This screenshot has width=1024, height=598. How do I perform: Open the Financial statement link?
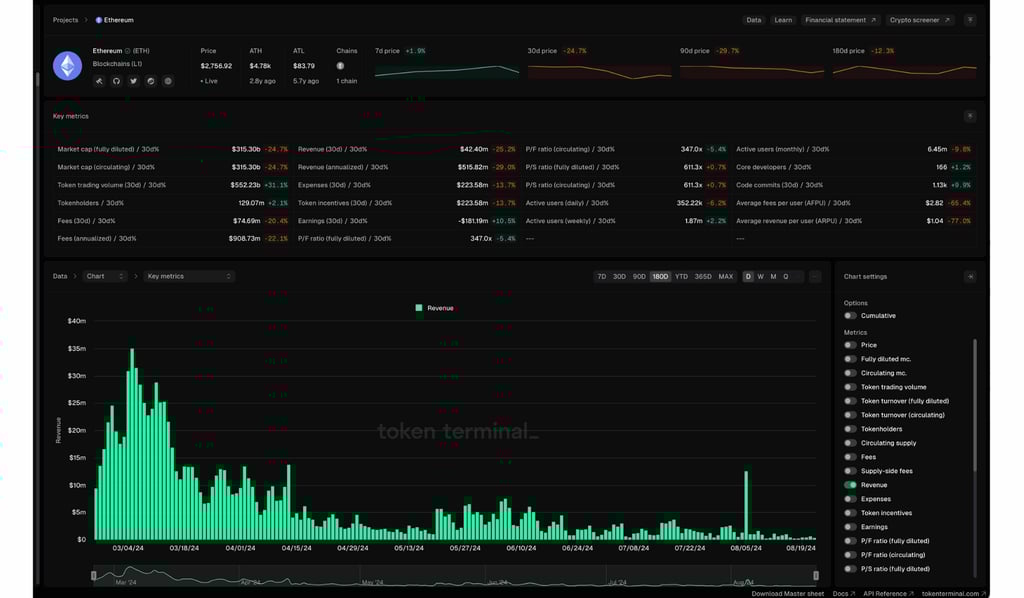[x=840, y=20]
